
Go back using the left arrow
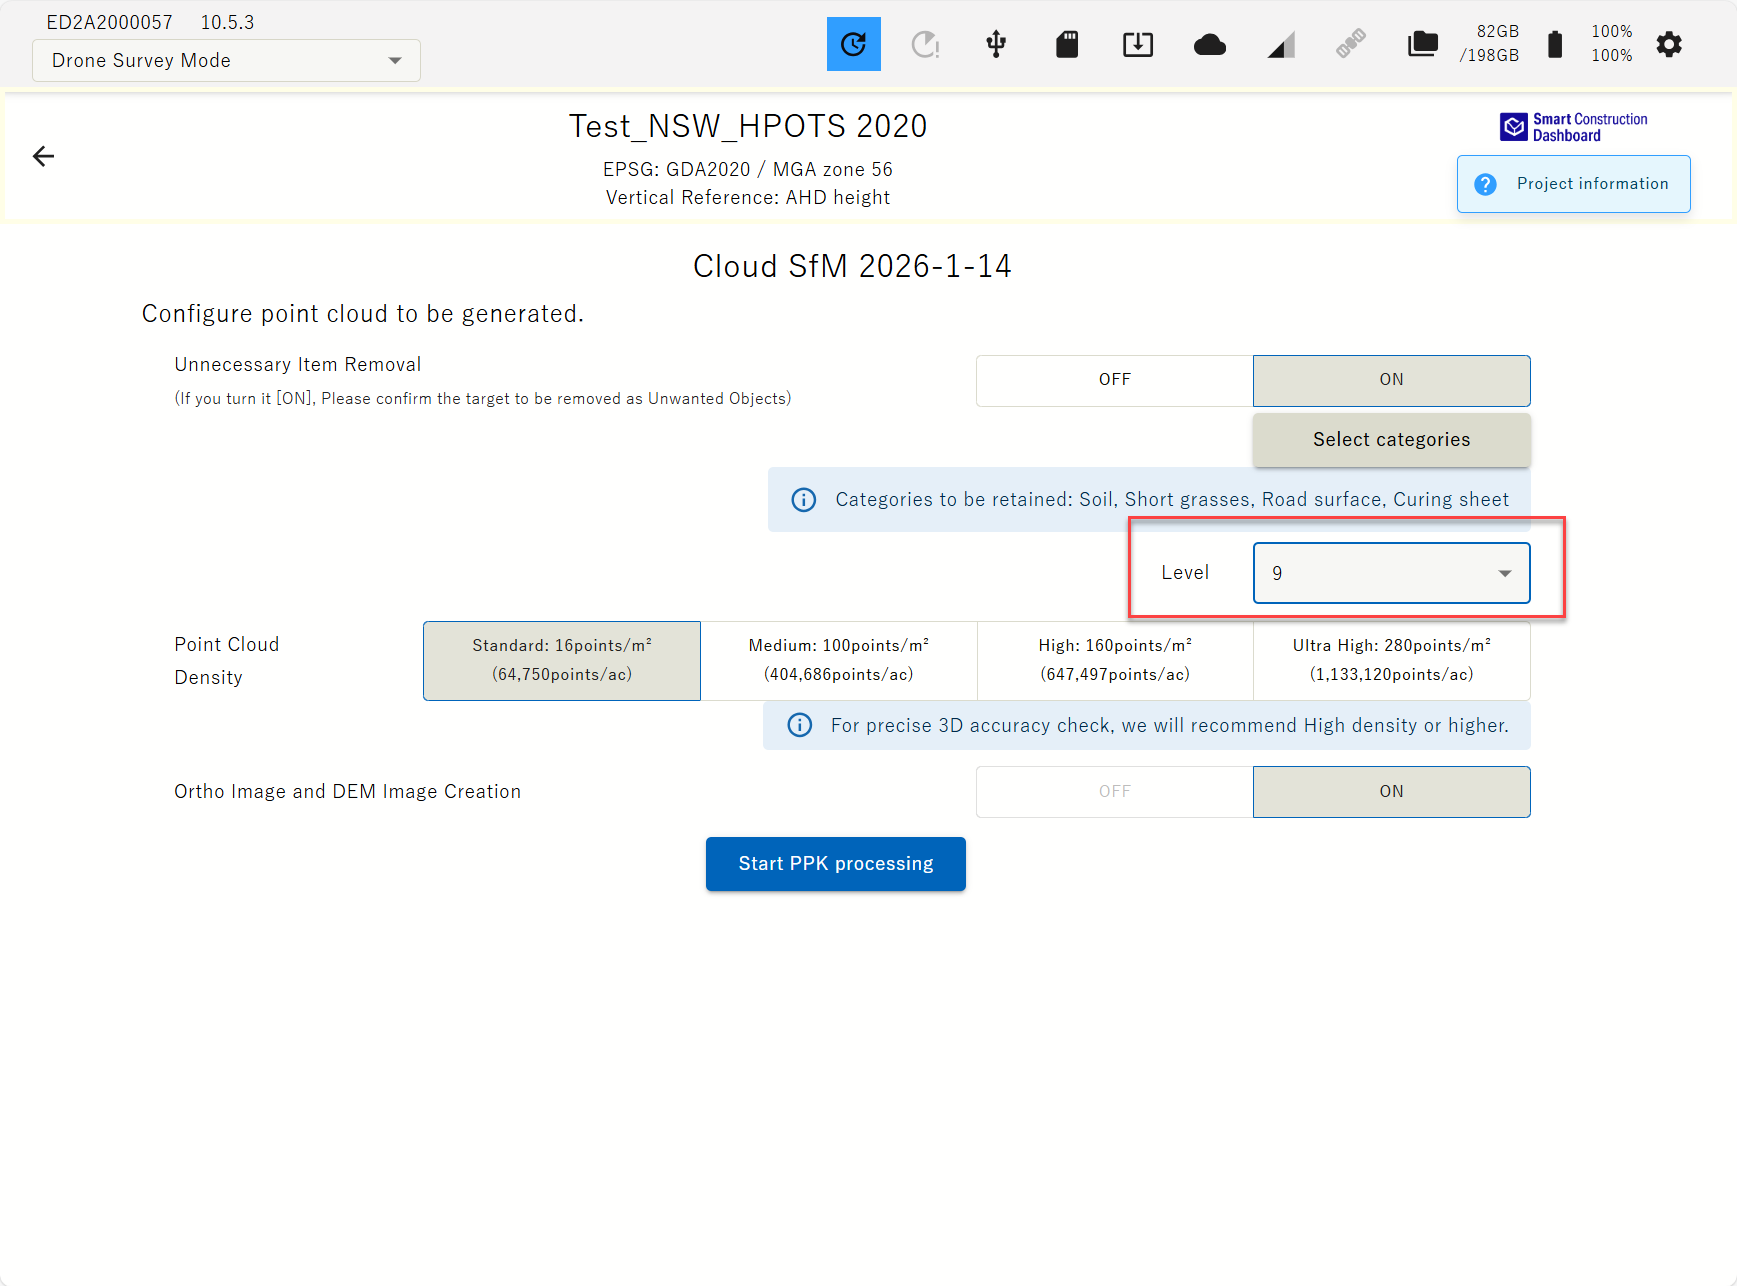coord(44,156)
